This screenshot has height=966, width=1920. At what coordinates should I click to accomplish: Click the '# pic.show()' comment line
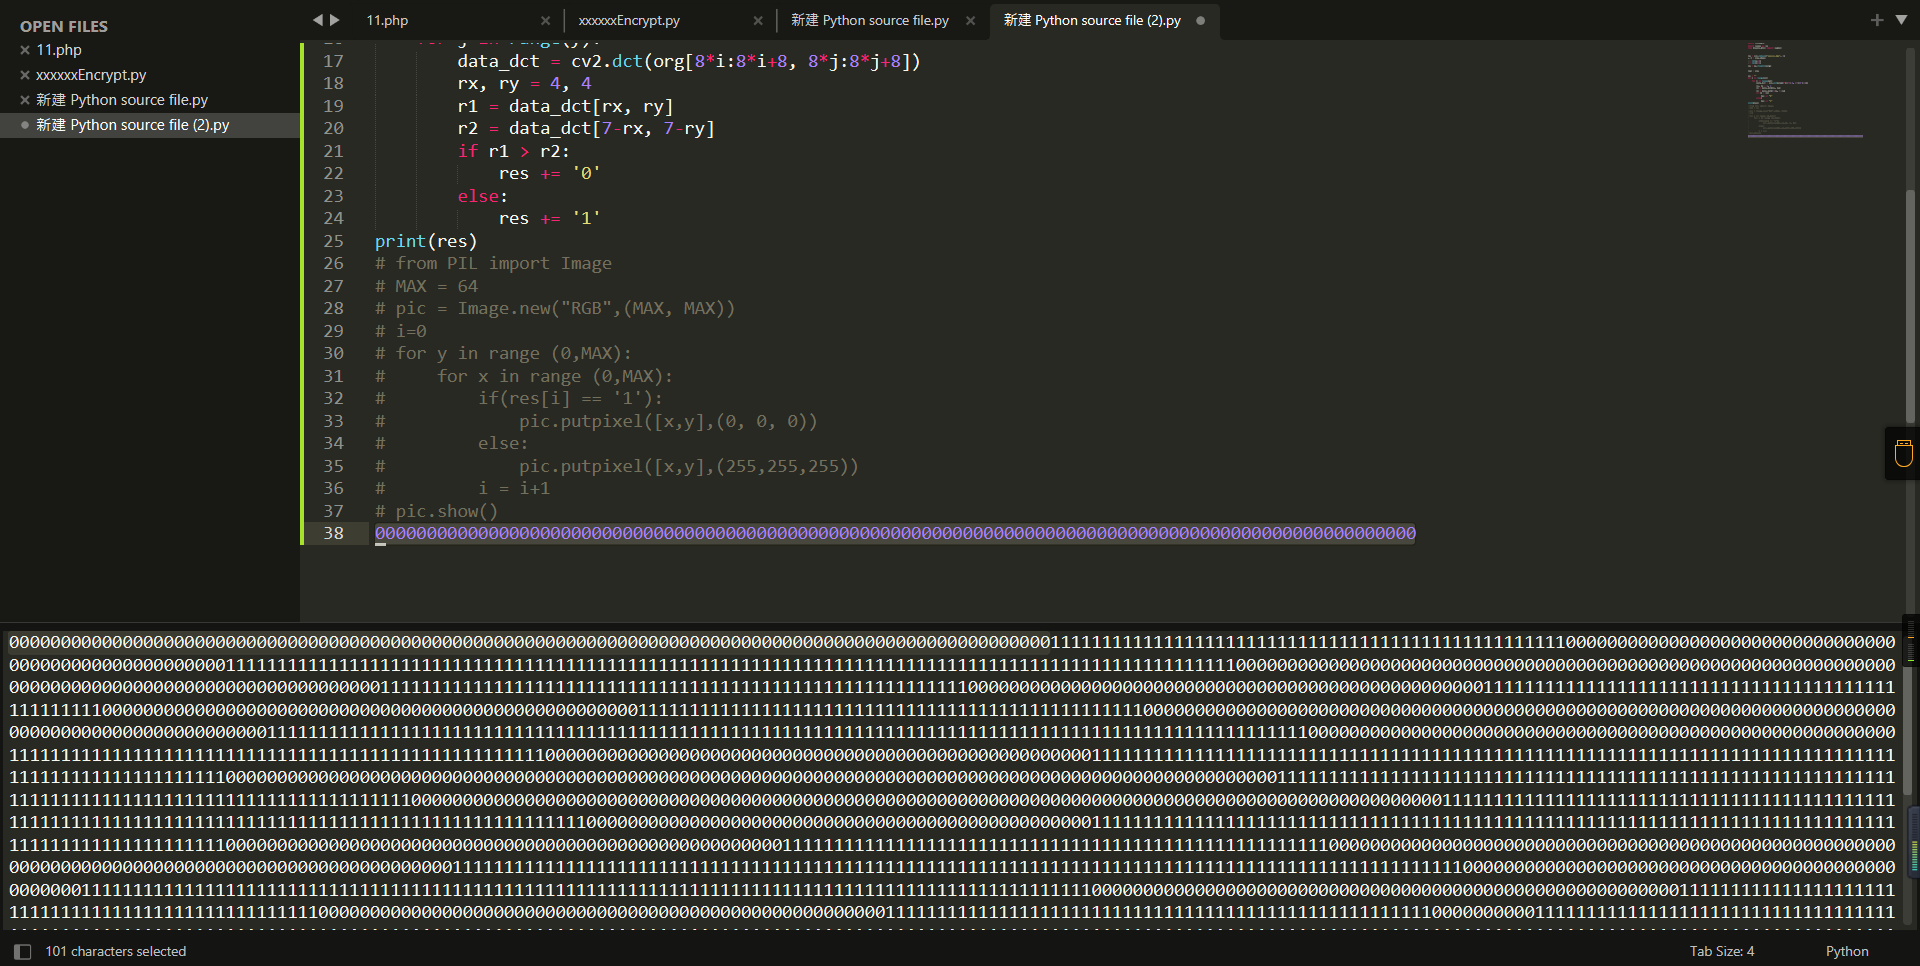[x=436, y=511]
